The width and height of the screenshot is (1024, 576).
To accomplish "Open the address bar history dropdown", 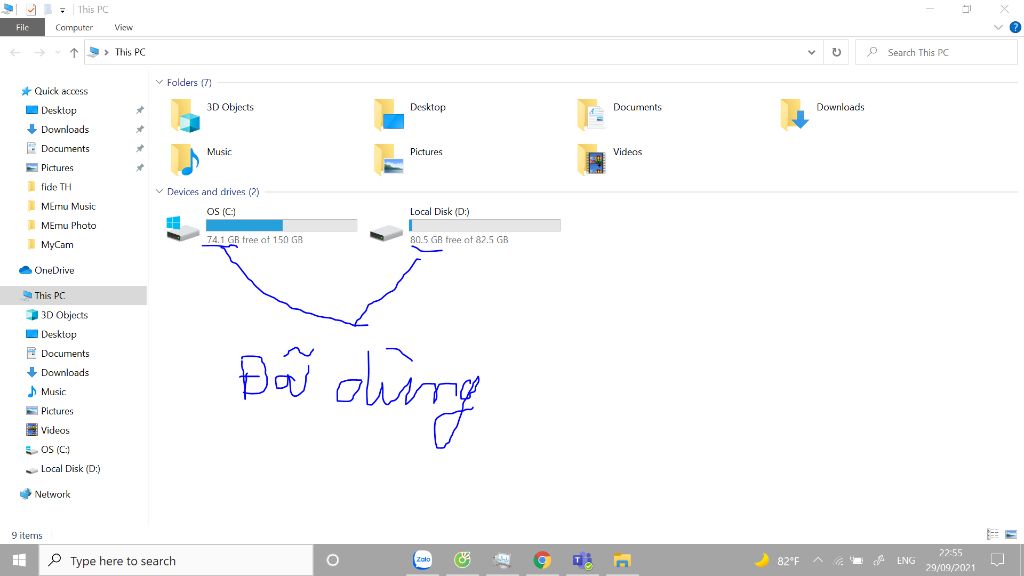I will 811,52.
